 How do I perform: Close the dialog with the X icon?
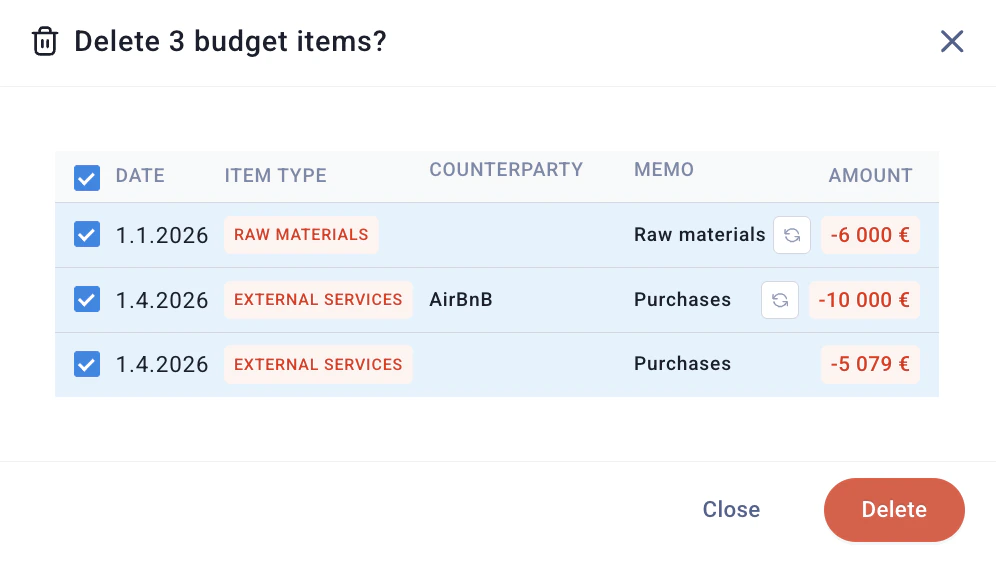point(952,42)
